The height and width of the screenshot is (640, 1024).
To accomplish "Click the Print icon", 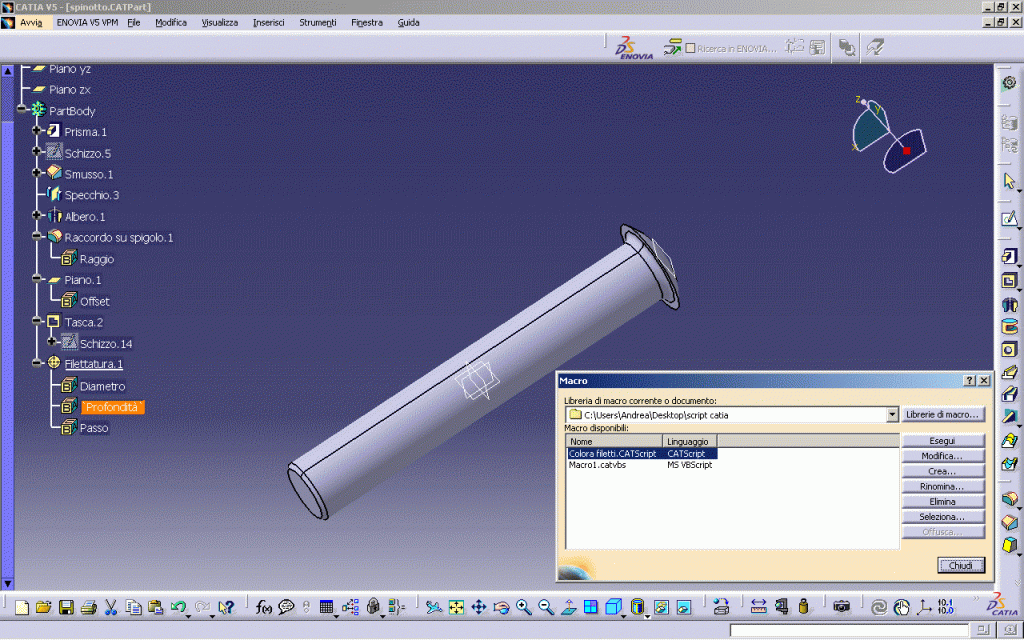I will [x=88, y=607].
